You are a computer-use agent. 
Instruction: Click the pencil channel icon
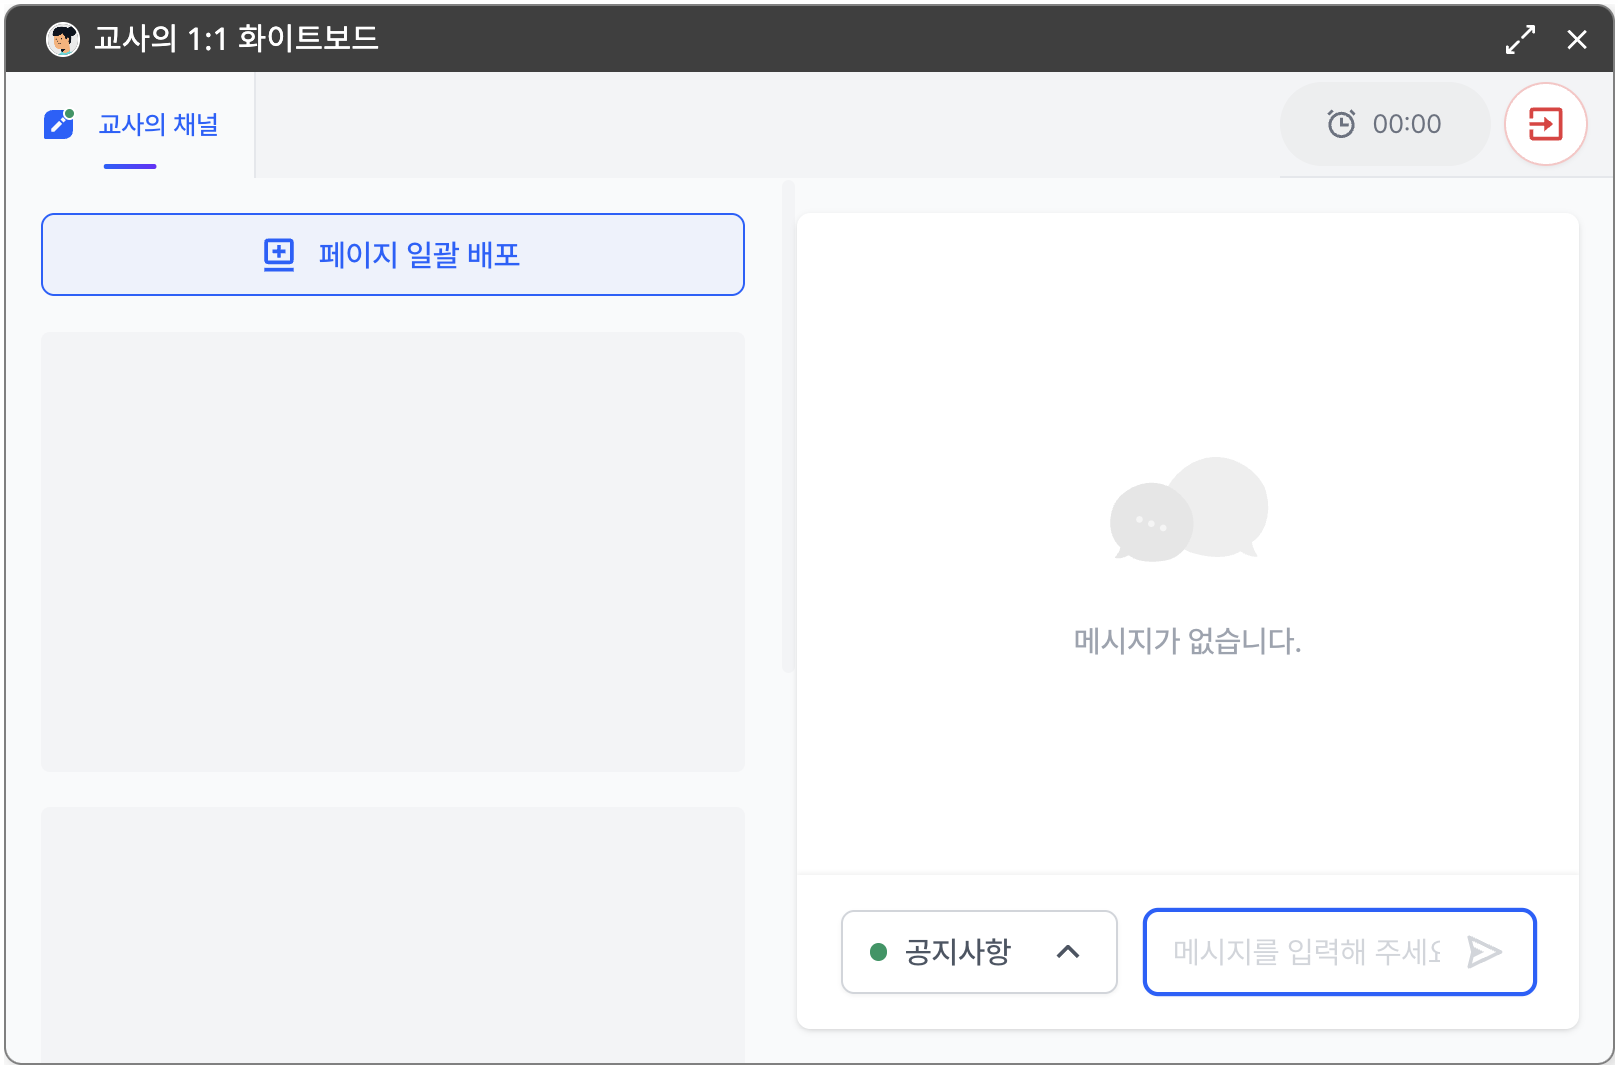click(x=59, y=124)
